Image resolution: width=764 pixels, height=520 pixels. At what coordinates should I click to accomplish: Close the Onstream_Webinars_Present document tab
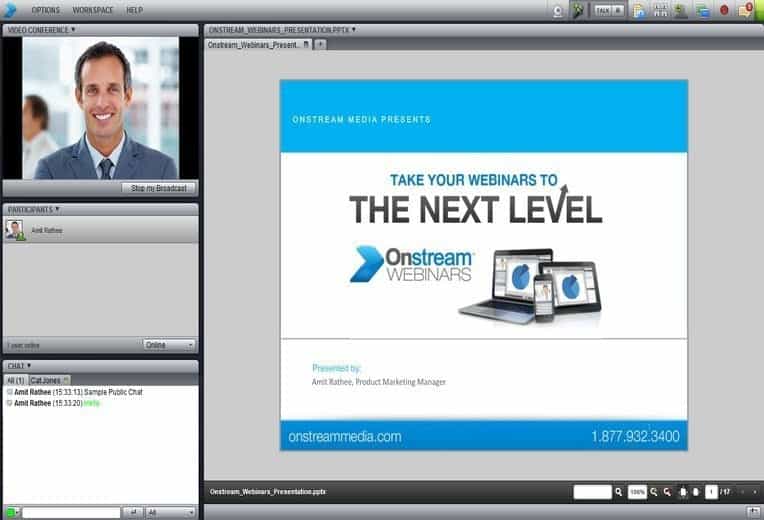point(306,44)
